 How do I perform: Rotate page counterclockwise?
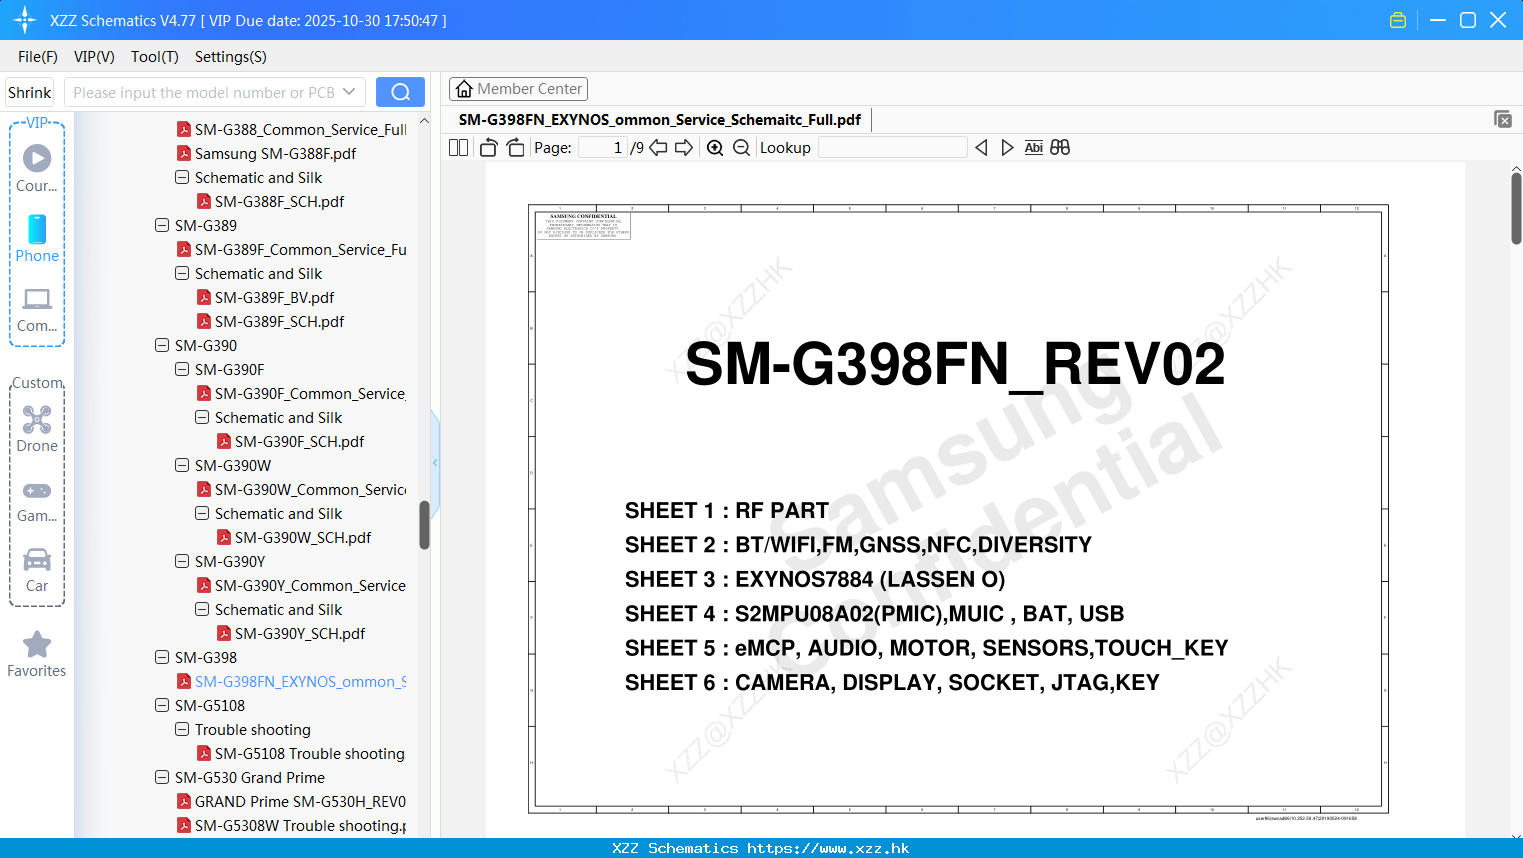488,147
